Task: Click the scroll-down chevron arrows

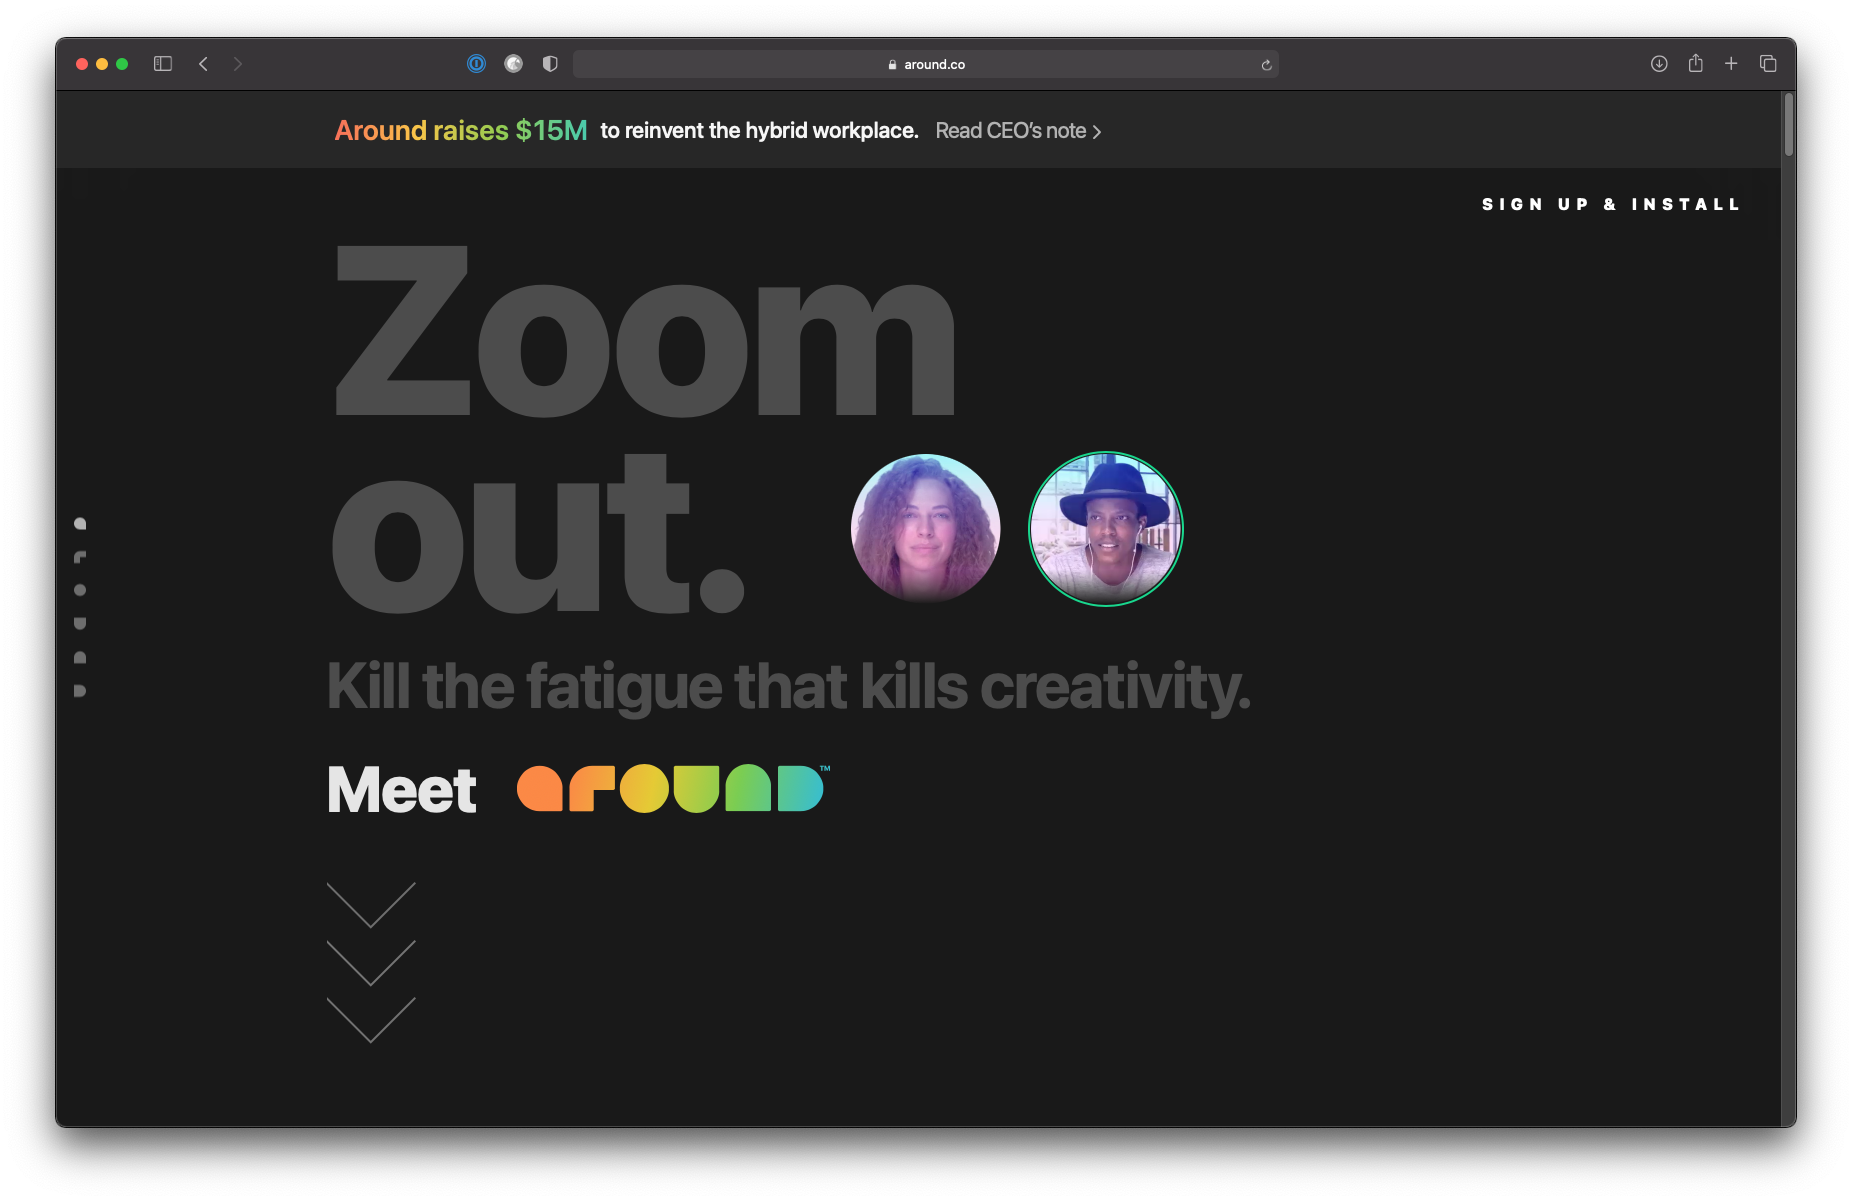Action: pos(371,962)
